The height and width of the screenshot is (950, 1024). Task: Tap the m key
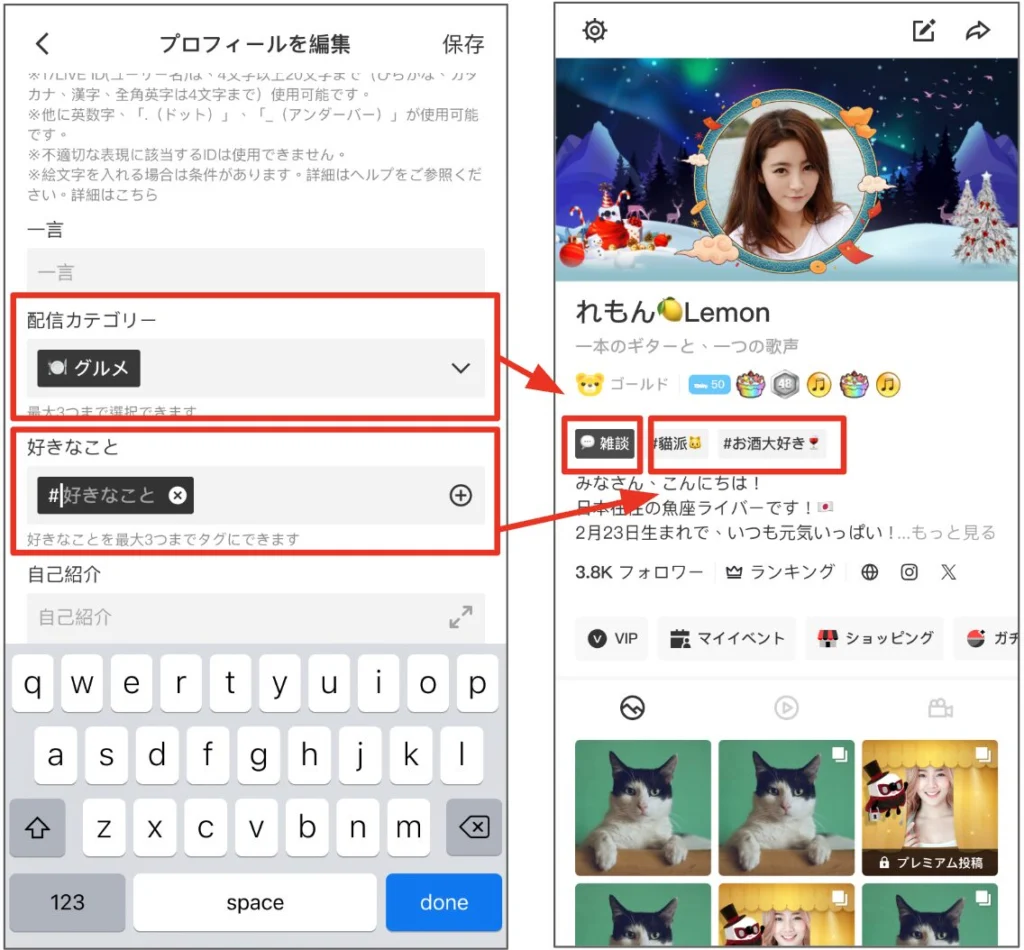click(x=408, y=827)
